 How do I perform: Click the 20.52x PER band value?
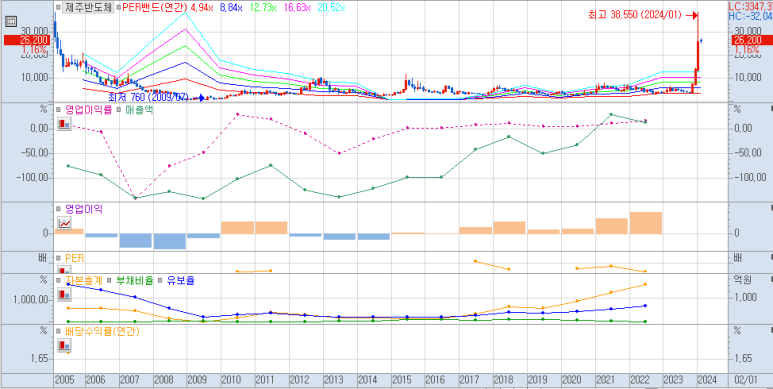click(331, 7)
